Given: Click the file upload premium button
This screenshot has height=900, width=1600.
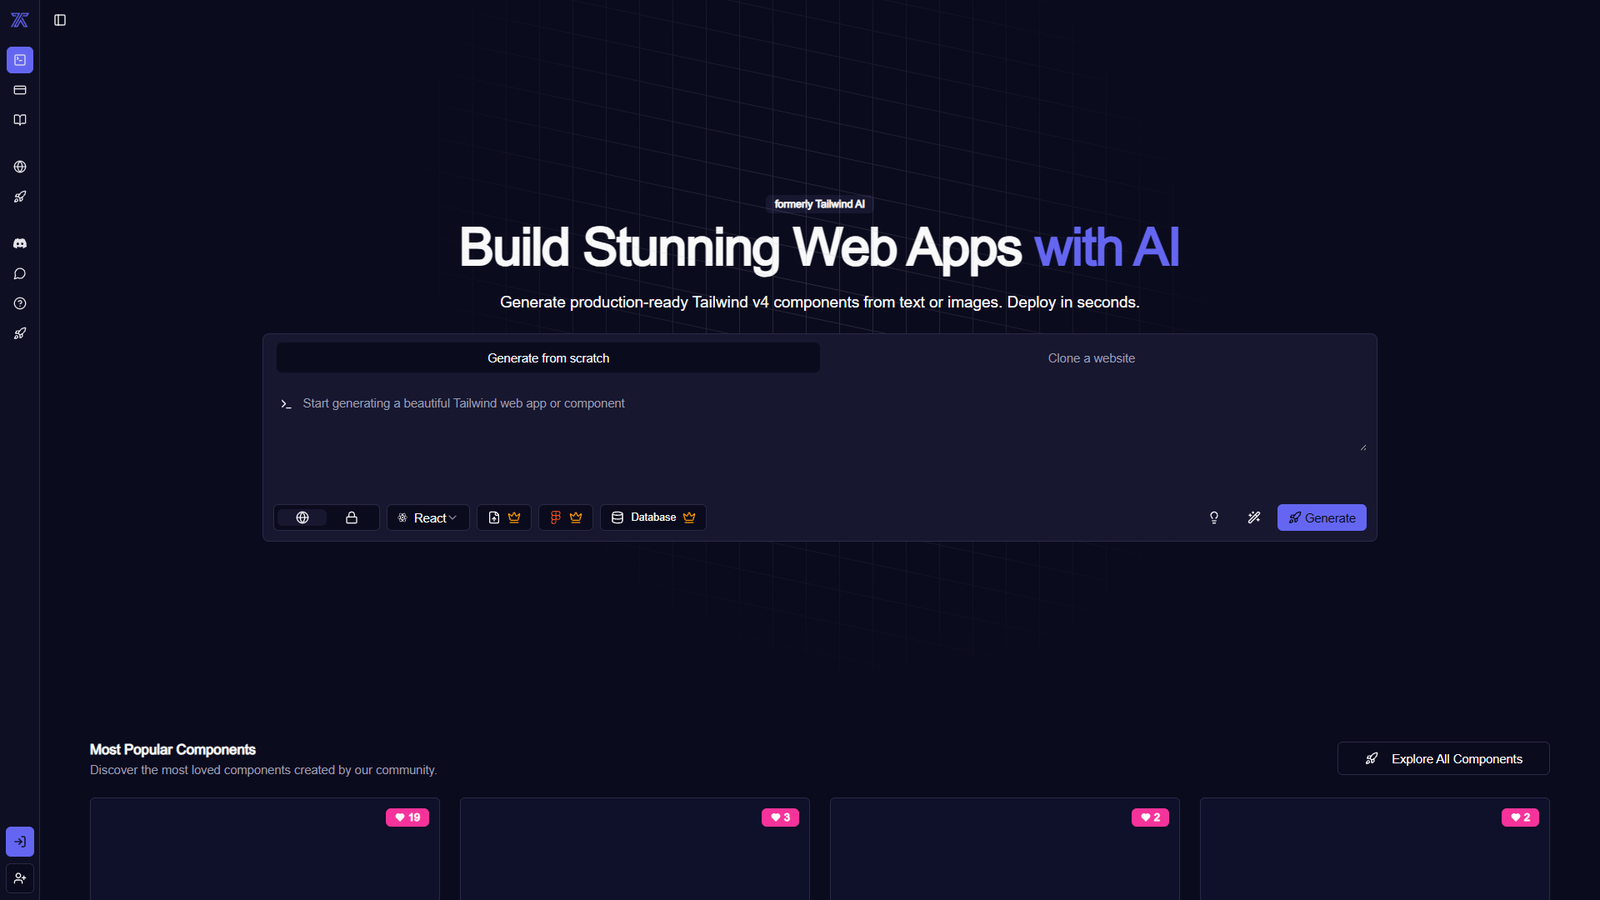Looking at the screenshot, I should pos(504,518).
